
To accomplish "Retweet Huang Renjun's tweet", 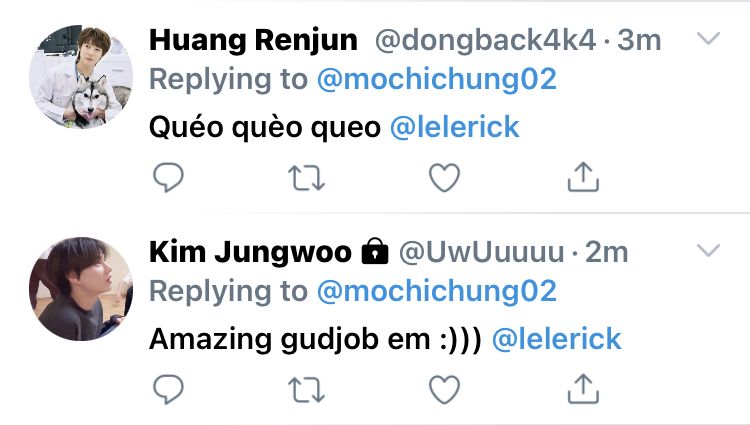I will click(x=306, y=178).
